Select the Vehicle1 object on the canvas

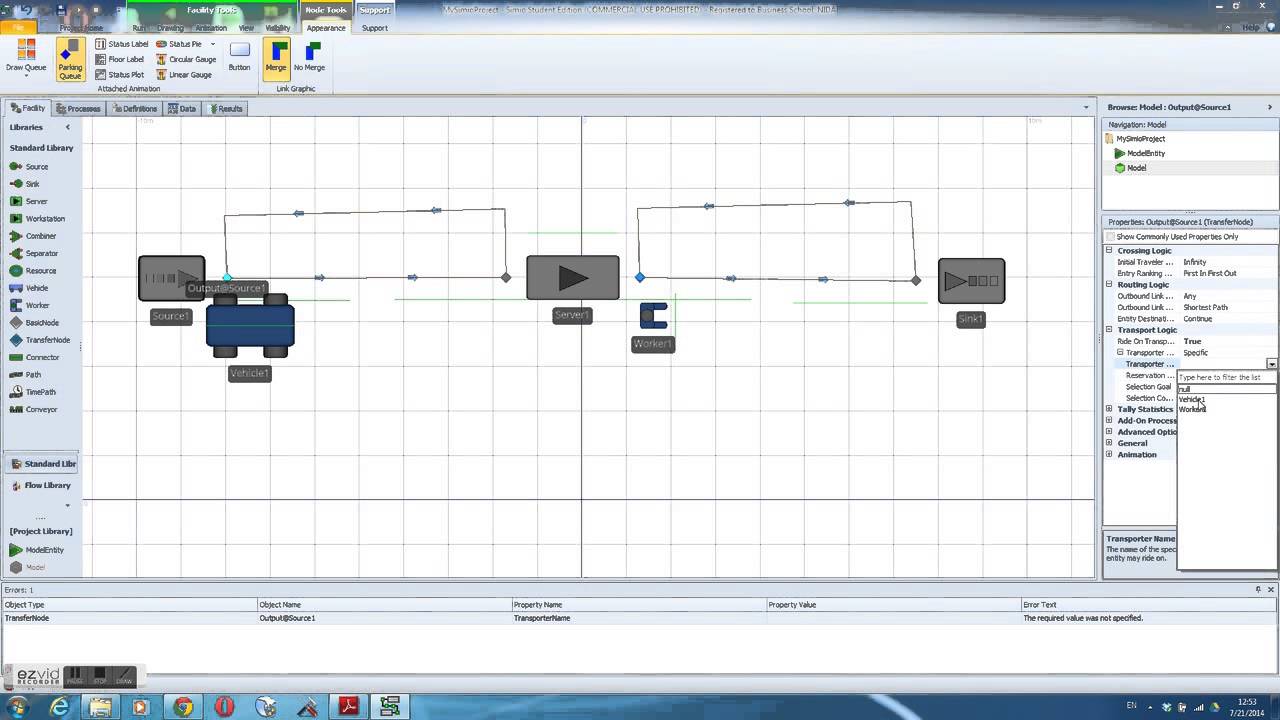[x=250, y=326]
